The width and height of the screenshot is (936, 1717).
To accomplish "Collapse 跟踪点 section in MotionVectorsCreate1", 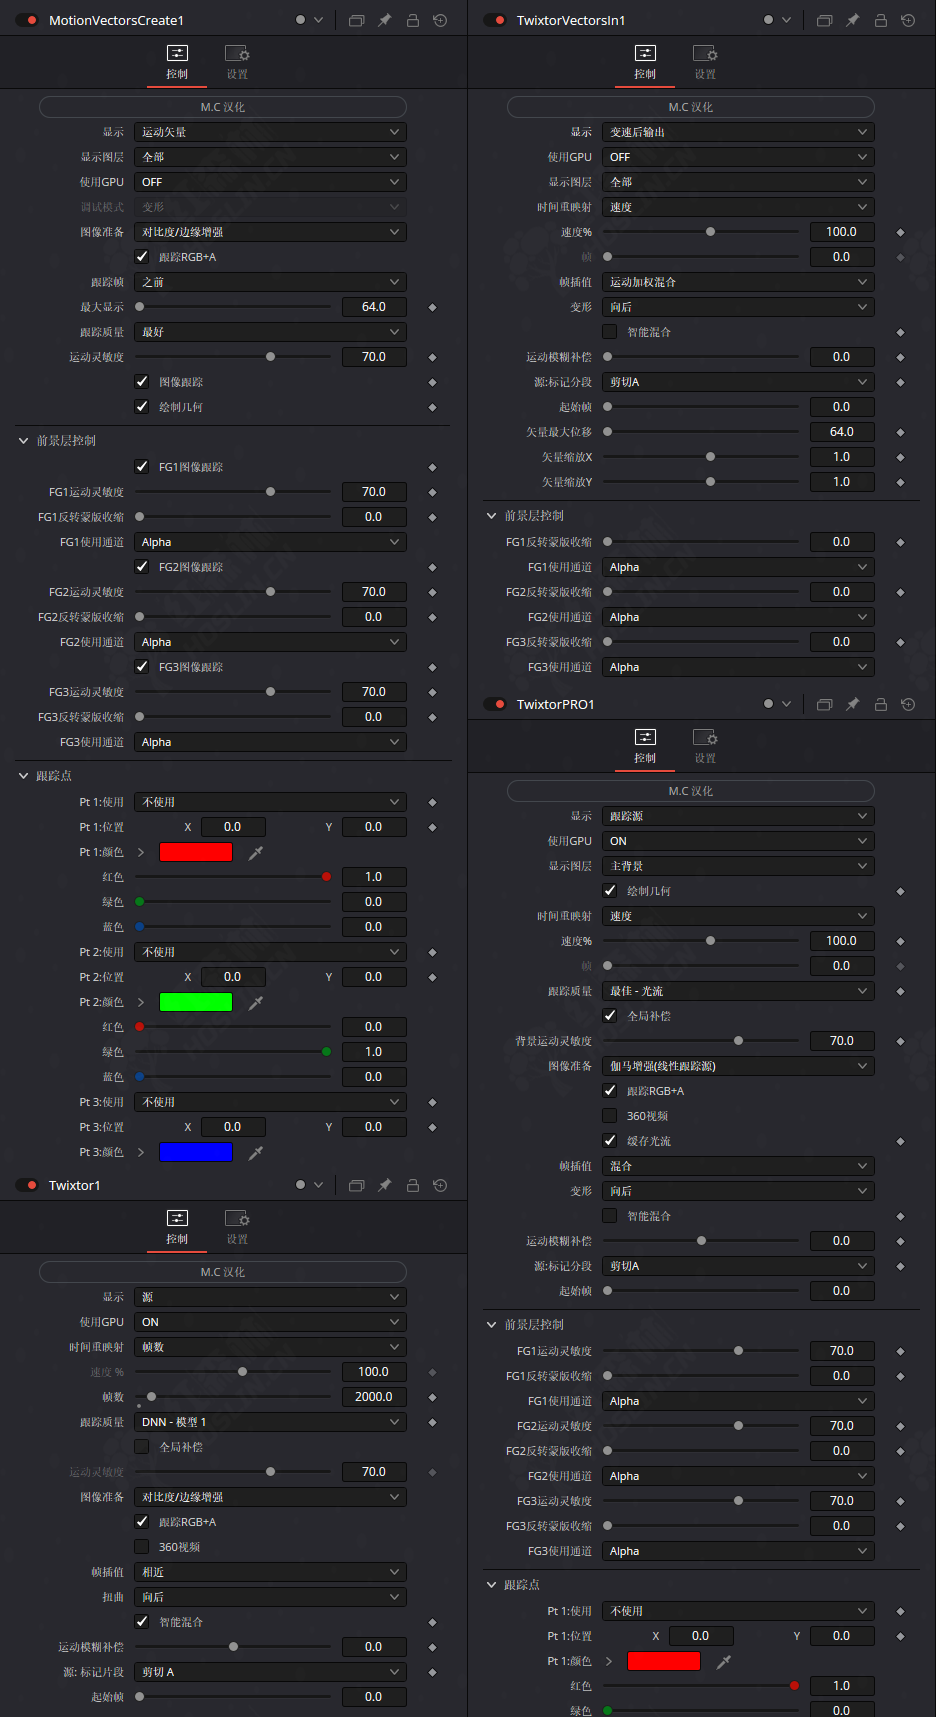I will (24, 776).
